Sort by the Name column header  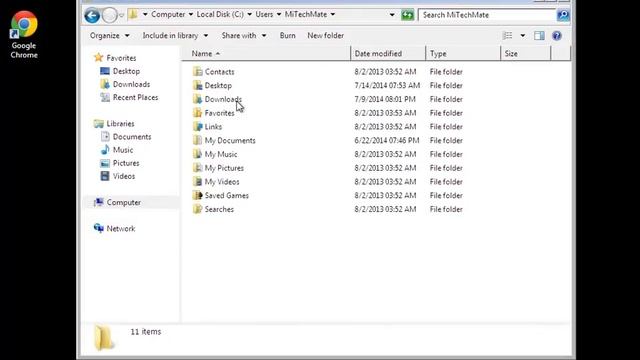pyautogui.click(x=265, y=53)
